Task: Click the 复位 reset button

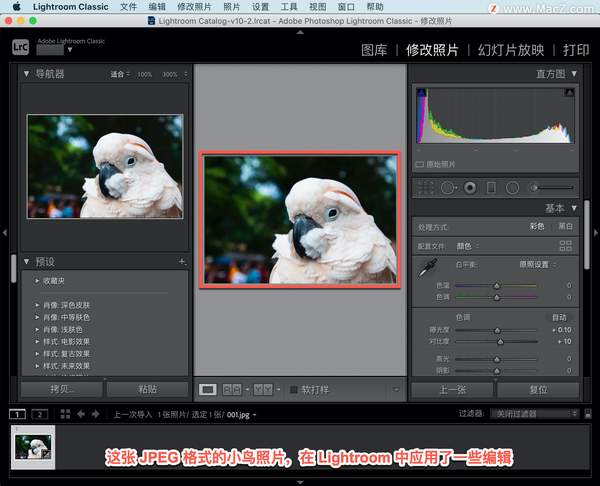Action: 537,389
